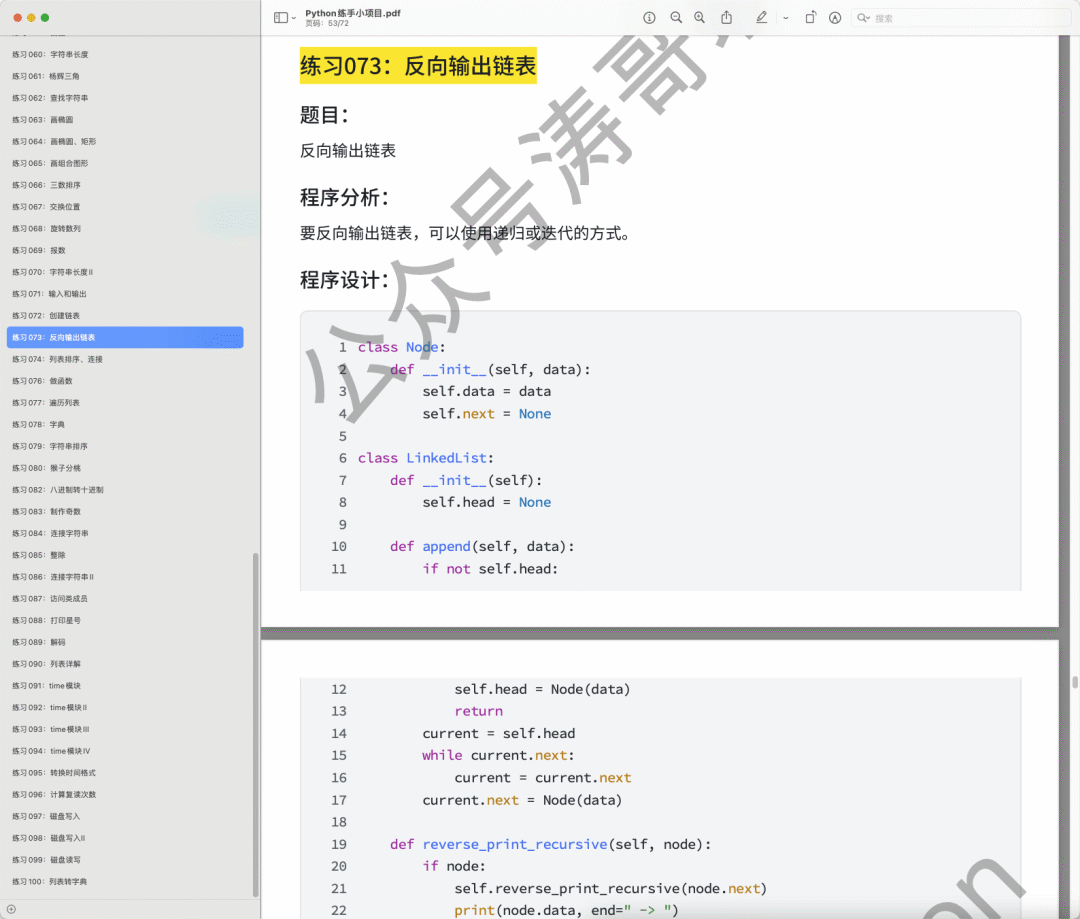Open 练习065: 画组合图形

50,163
